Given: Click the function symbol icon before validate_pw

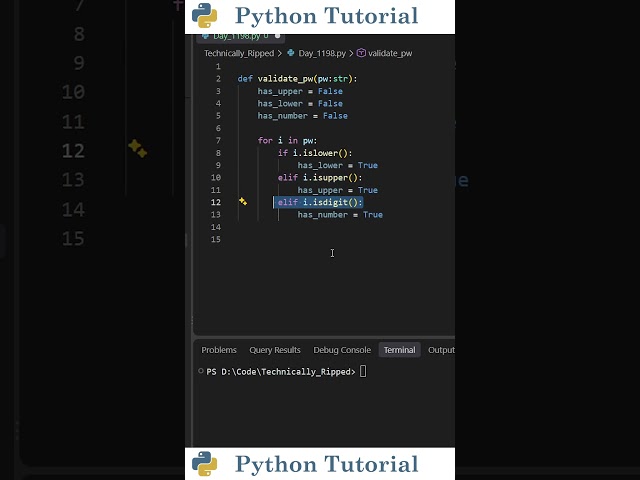Looking at the screenshot, I should (x=361, y=53).
